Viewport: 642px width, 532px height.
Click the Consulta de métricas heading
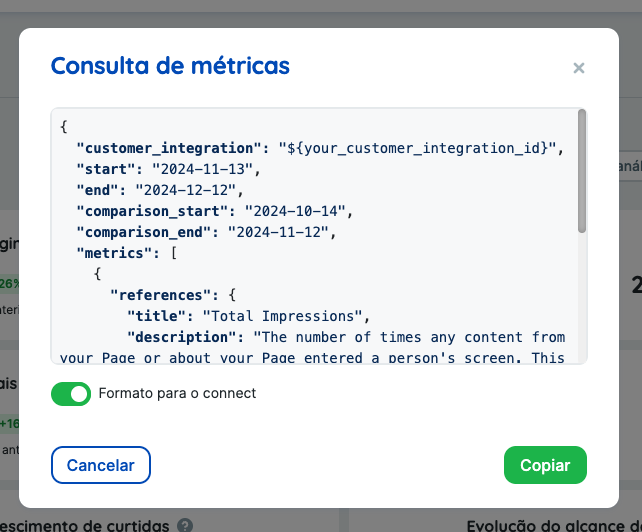point(170,66)
